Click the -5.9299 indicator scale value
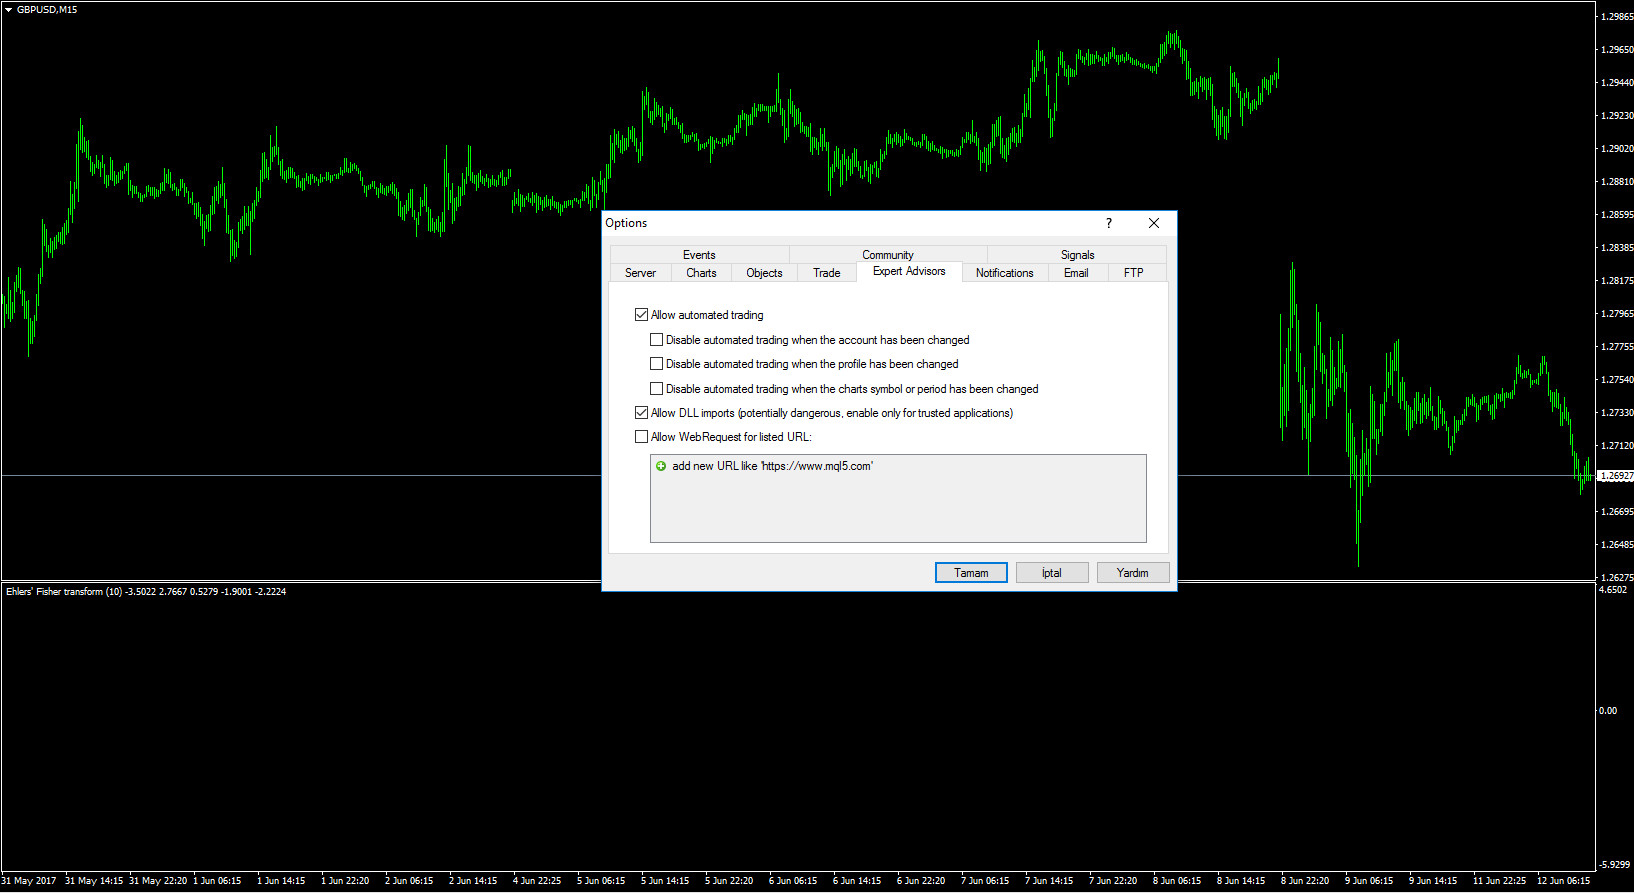This screenshot has height=894, width=1634. [1615, 865]
